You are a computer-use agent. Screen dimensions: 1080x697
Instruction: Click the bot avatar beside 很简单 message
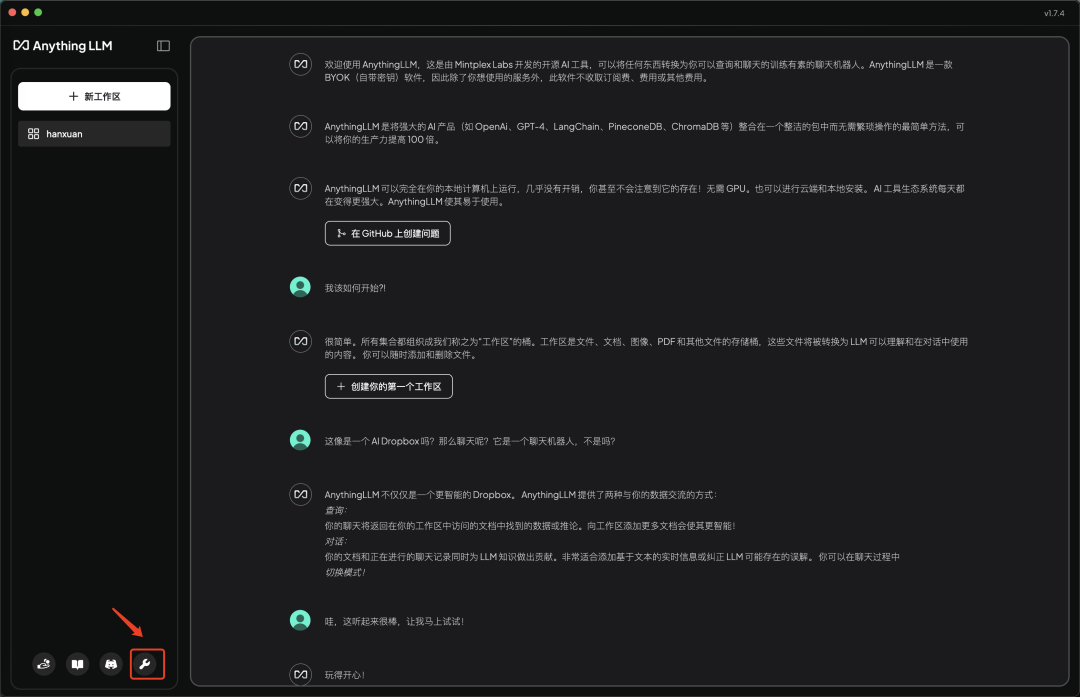pos(300,341)
